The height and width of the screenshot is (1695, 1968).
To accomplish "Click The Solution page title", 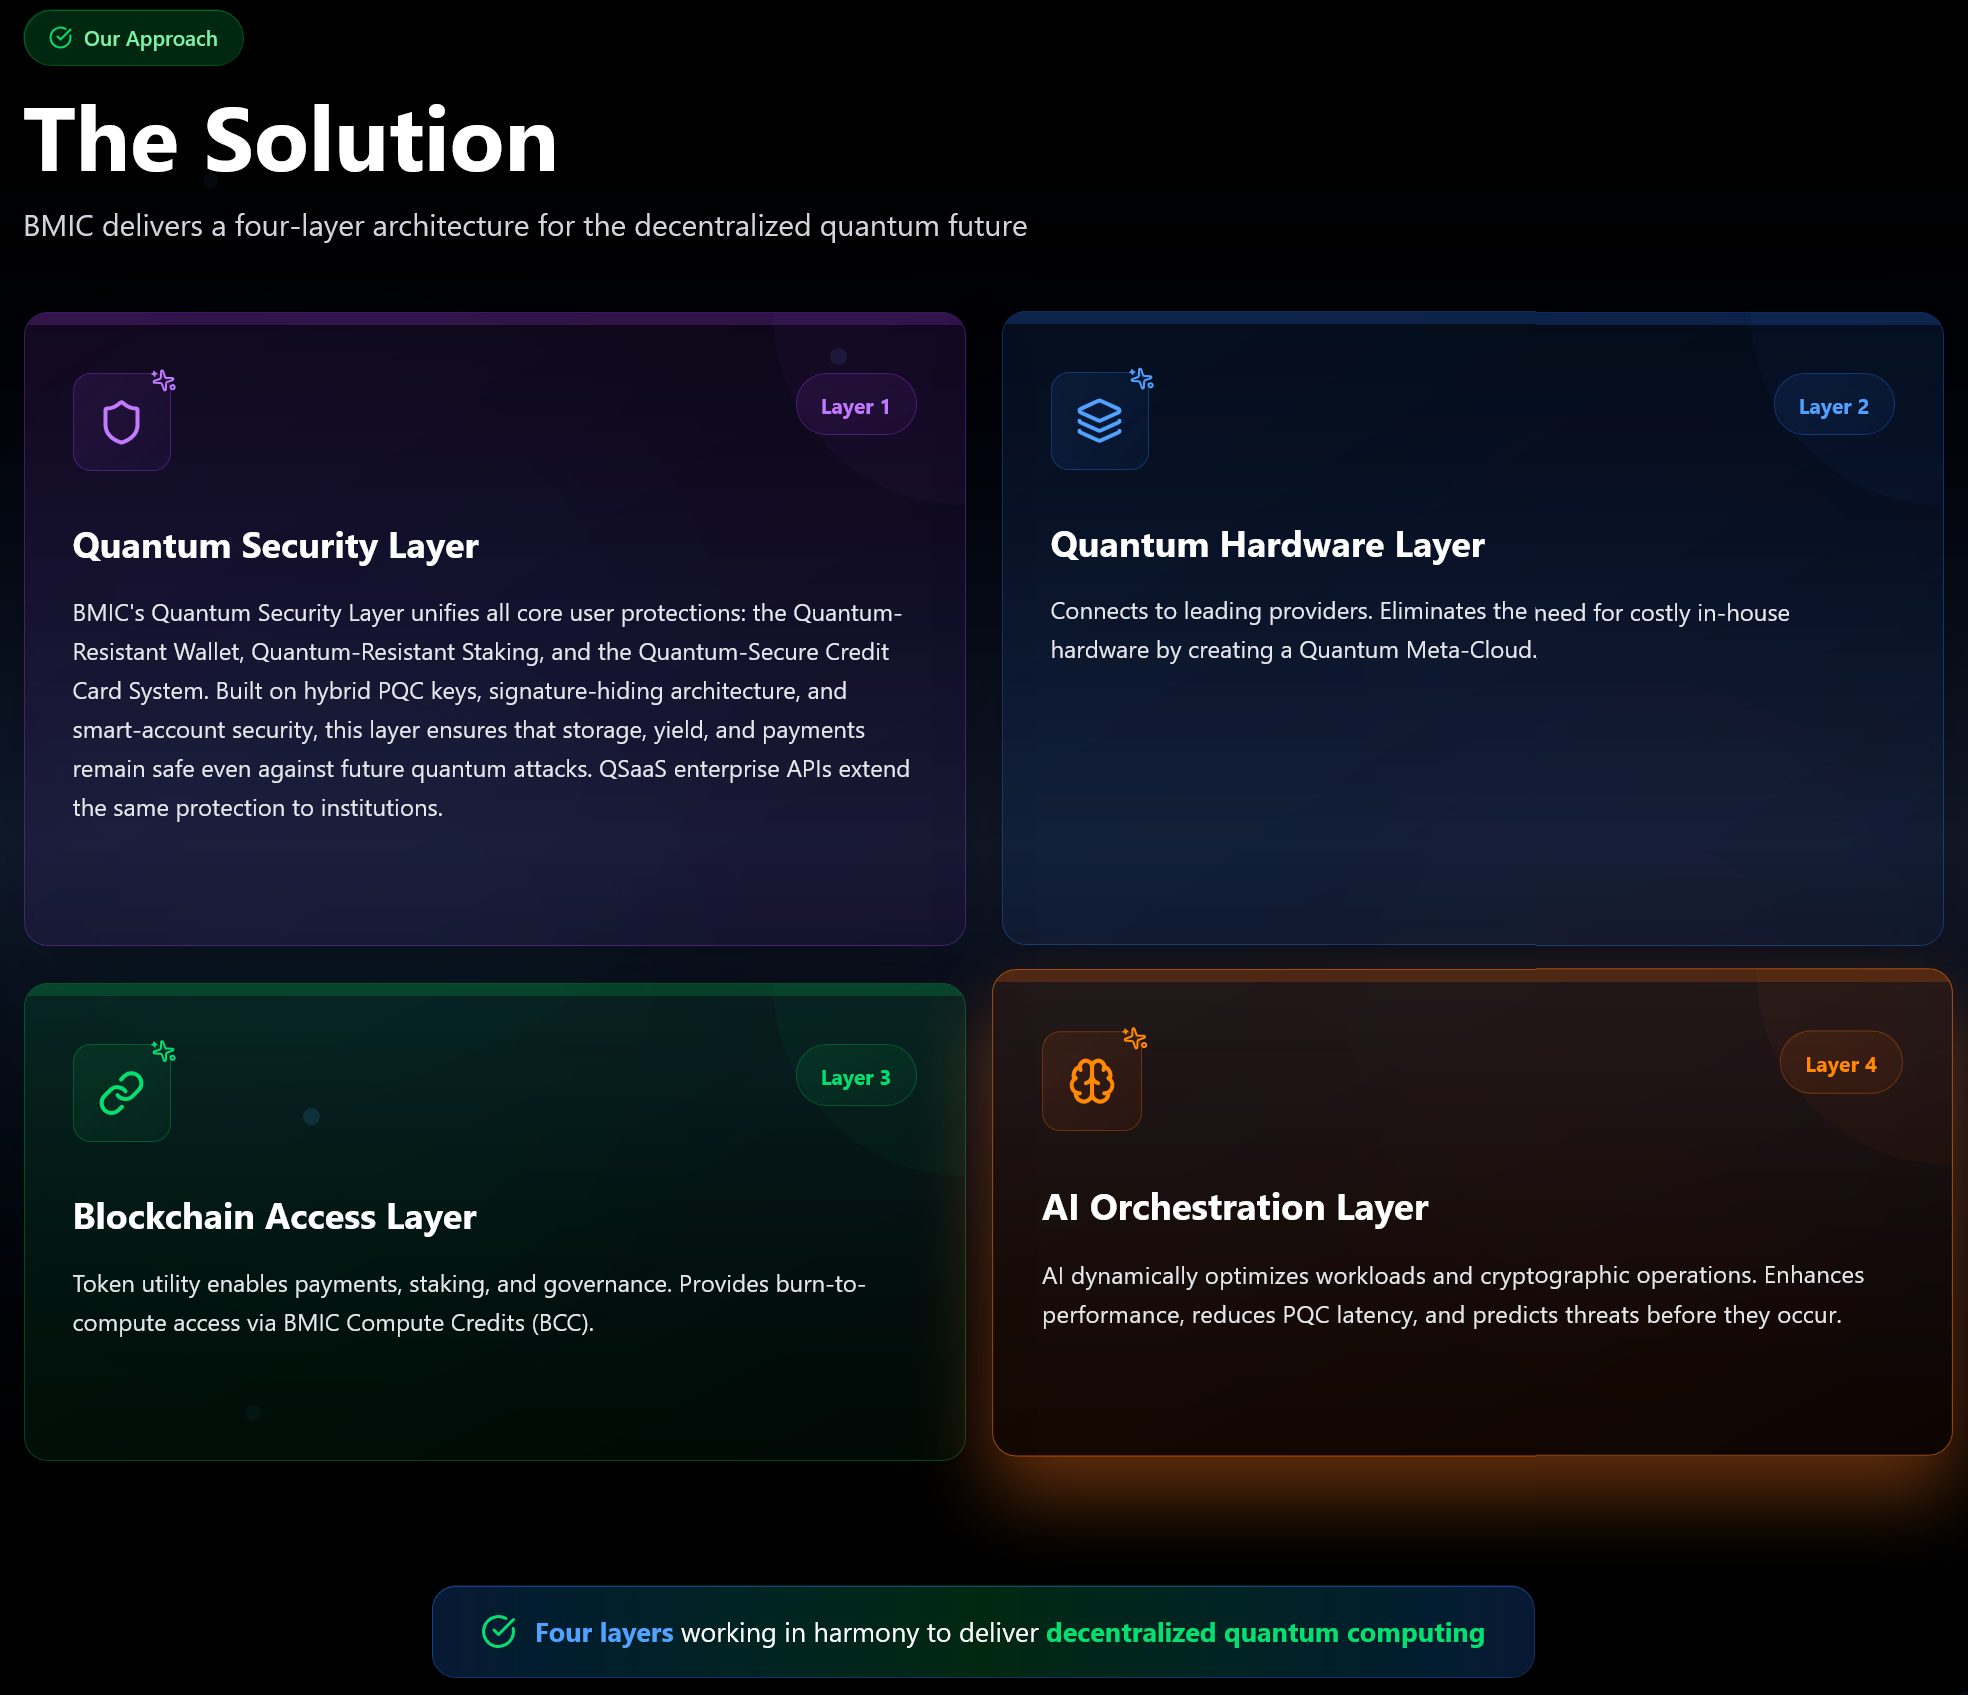I will point(290,141).
